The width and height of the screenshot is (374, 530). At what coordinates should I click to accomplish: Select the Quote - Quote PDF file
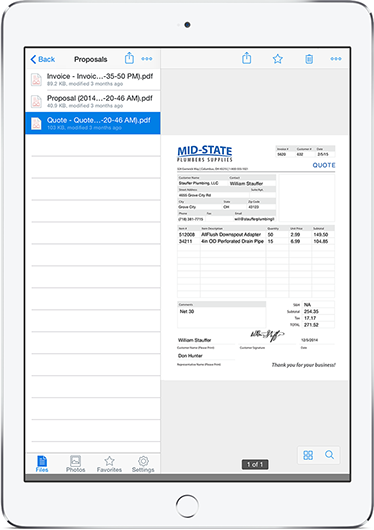93,123
